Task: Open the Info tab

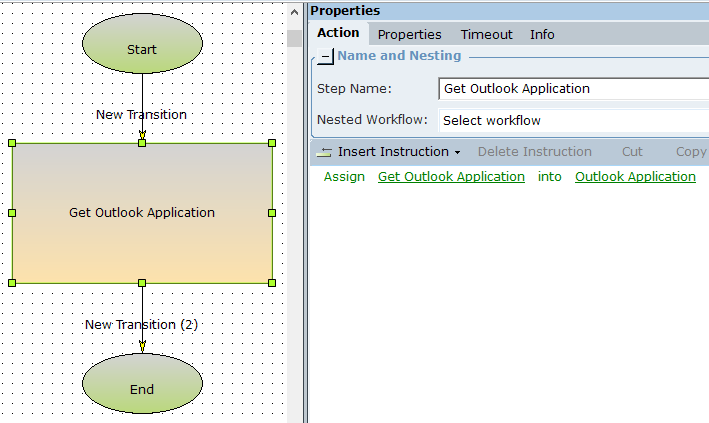Action: (542, 34)
